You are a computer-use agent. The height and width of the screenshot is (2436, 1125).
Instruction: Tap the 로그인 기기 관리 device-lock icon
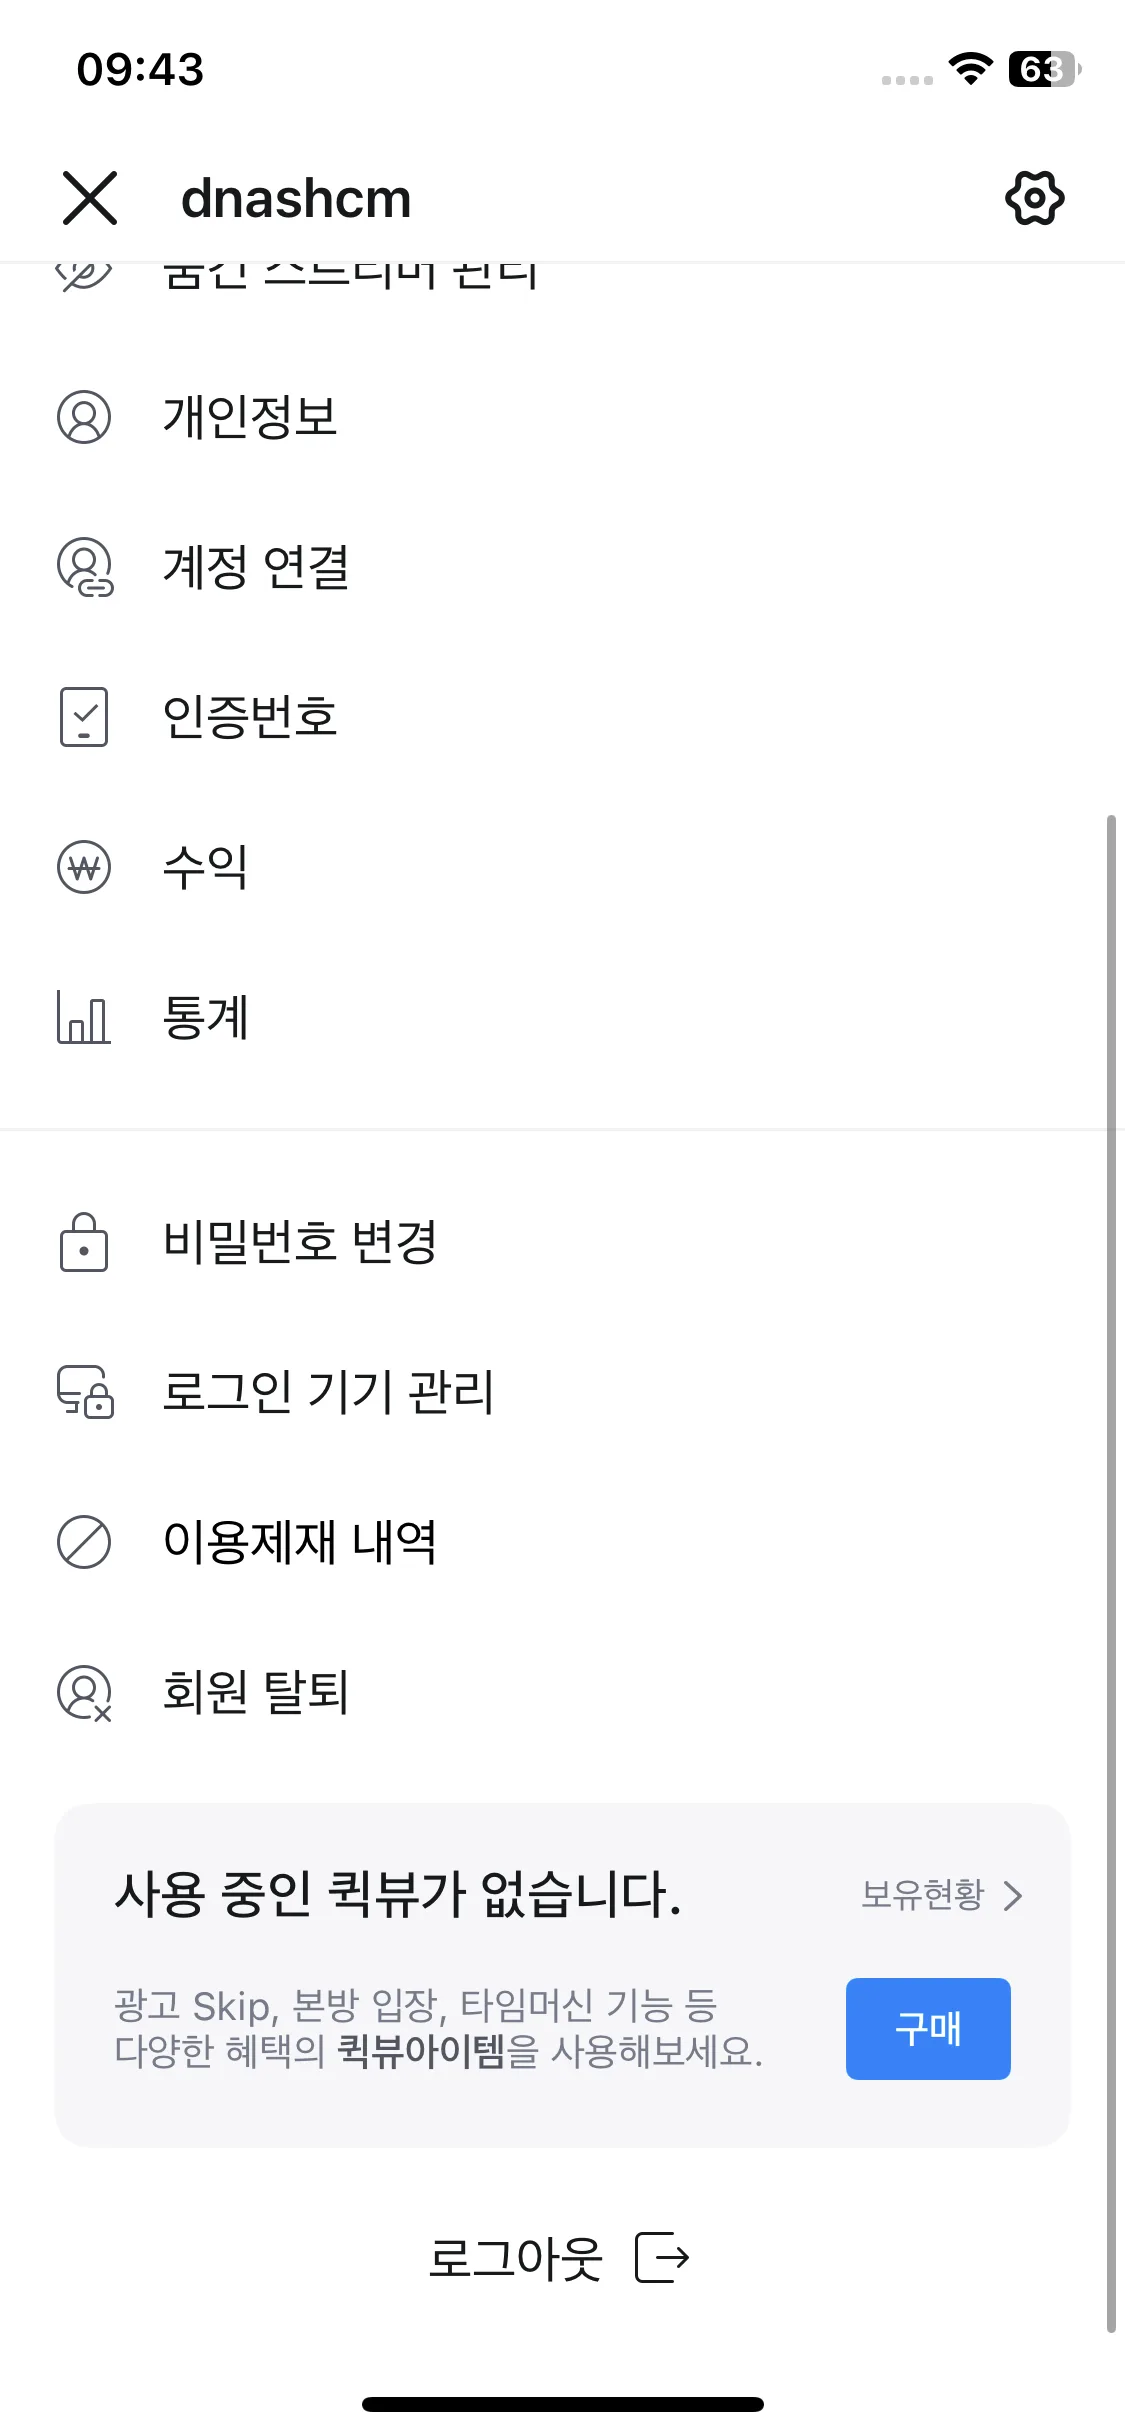[85, 1392]
